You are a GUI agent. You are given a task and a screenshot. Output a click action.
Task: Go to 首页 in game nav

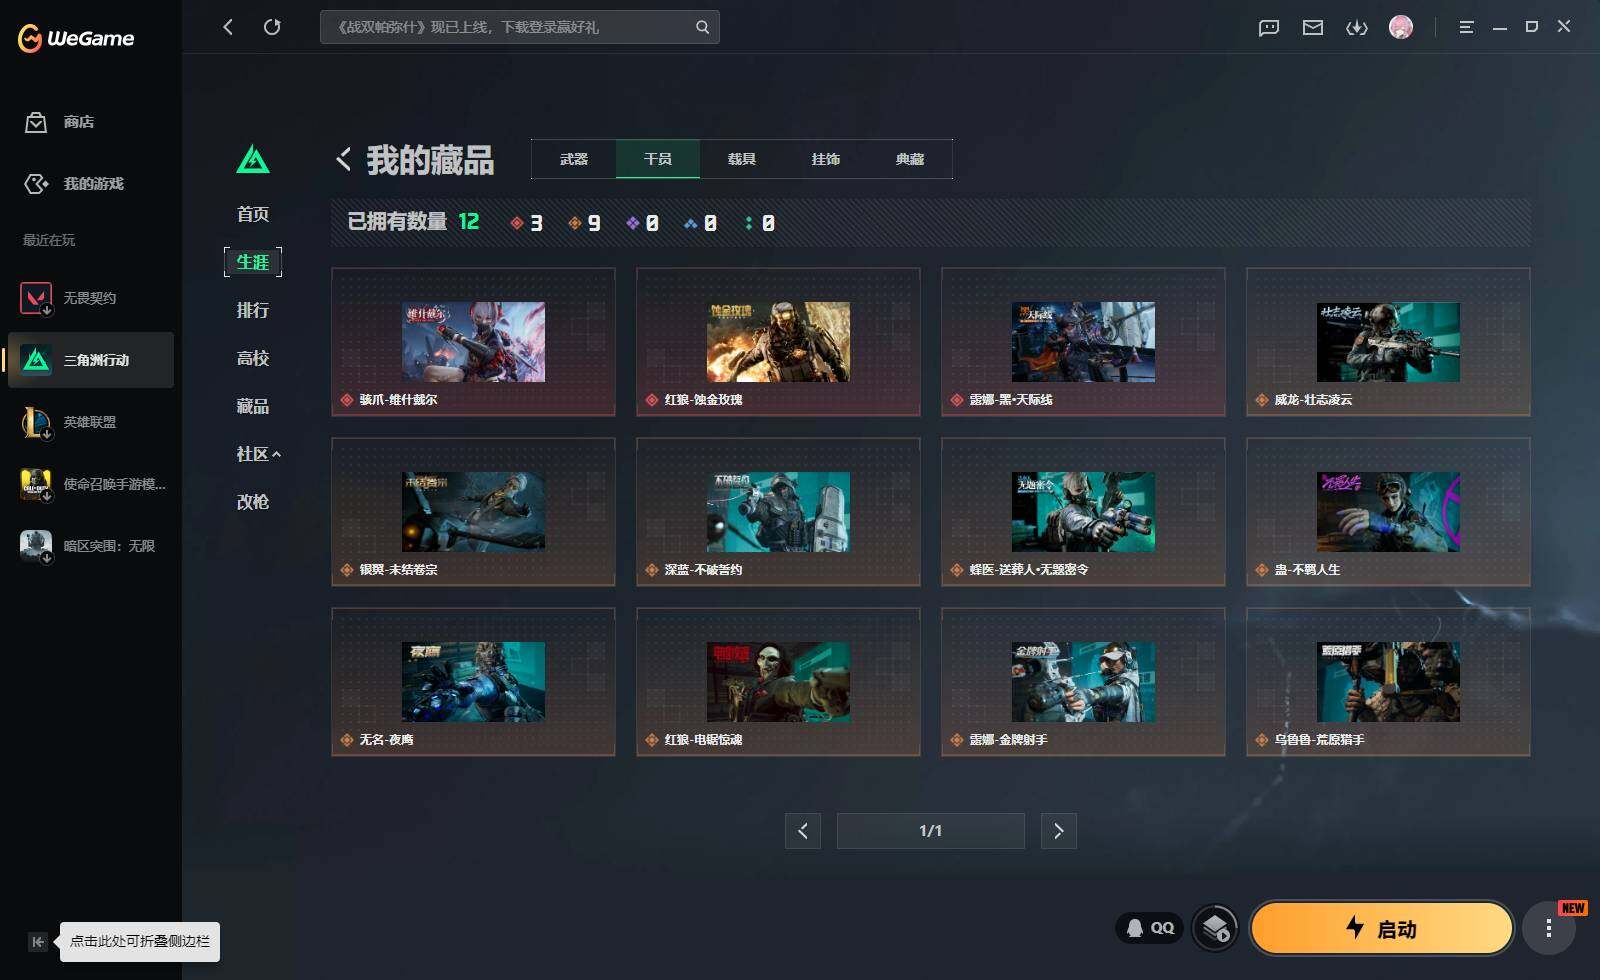point(253,214)
